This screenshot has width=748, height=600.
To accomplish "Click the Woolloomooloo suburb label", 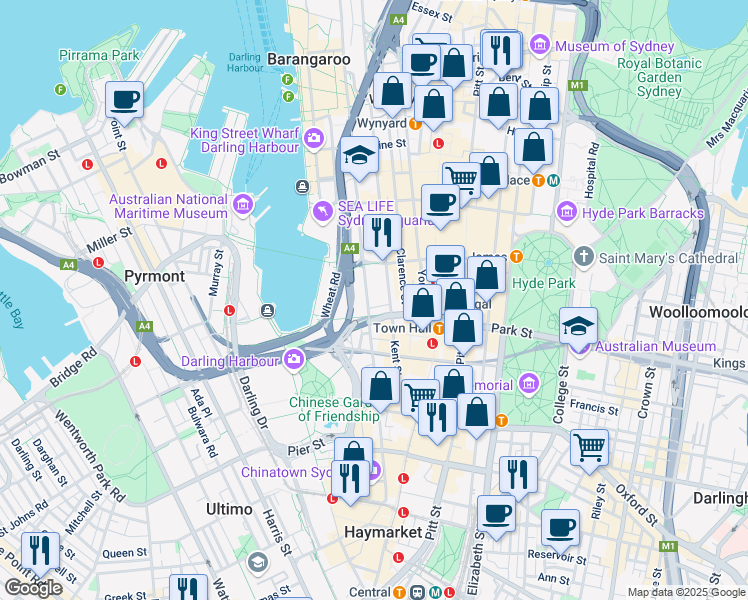I will coord(698,312).
